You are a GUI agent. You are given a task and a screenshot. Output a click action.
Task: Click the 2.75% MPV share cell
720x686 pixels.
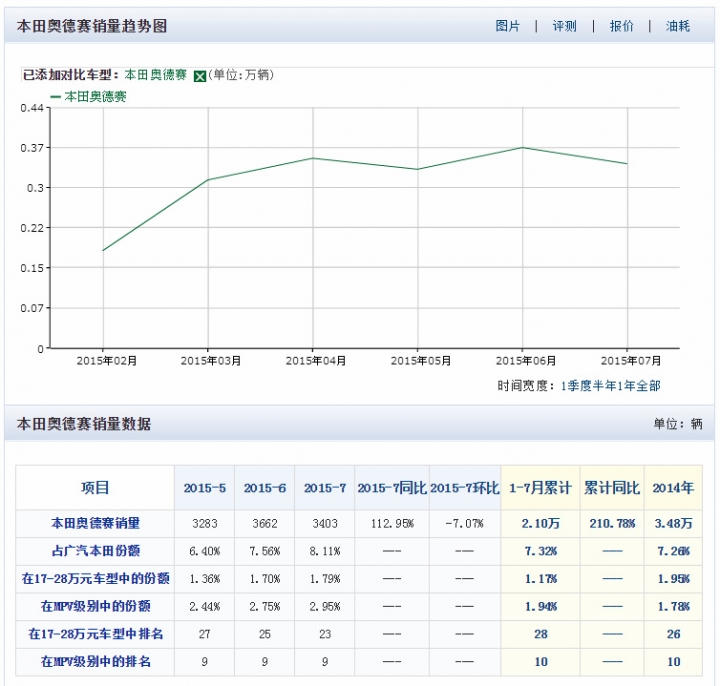pos(265,607)
